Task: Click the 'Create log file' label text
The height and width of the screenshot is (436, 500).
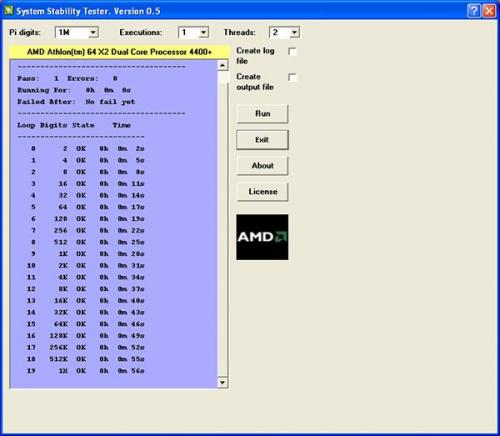Action: (255, 56)
